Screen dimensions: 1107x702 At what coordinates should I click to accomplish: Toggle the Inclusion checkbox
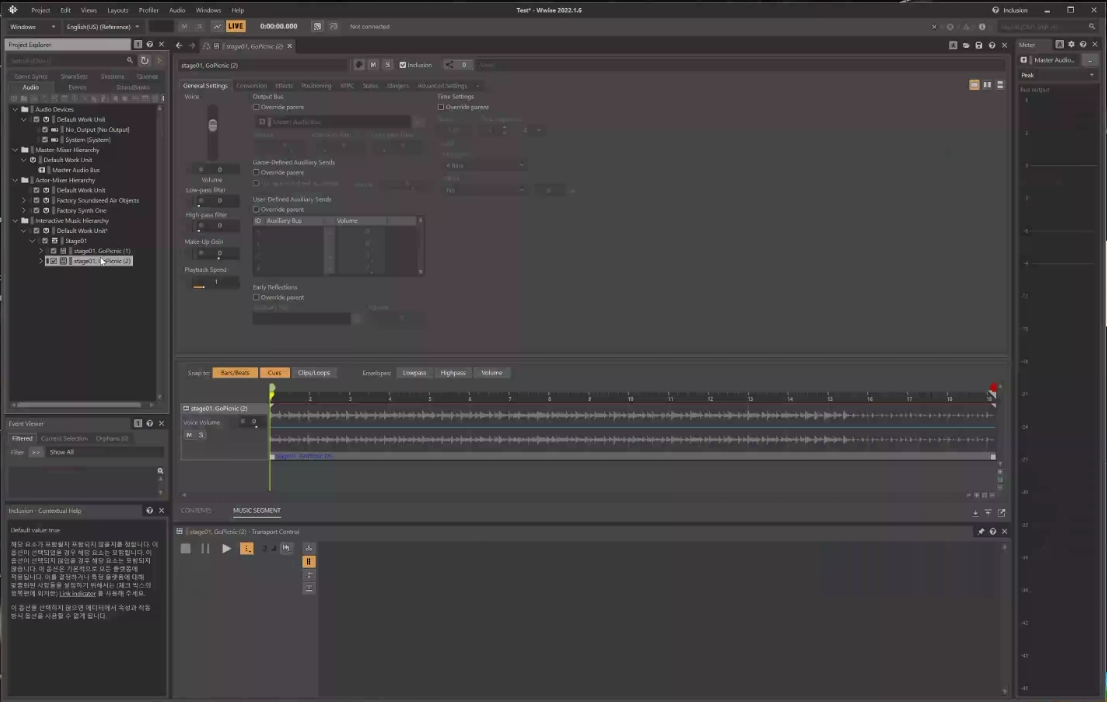[x=402, y=65]
